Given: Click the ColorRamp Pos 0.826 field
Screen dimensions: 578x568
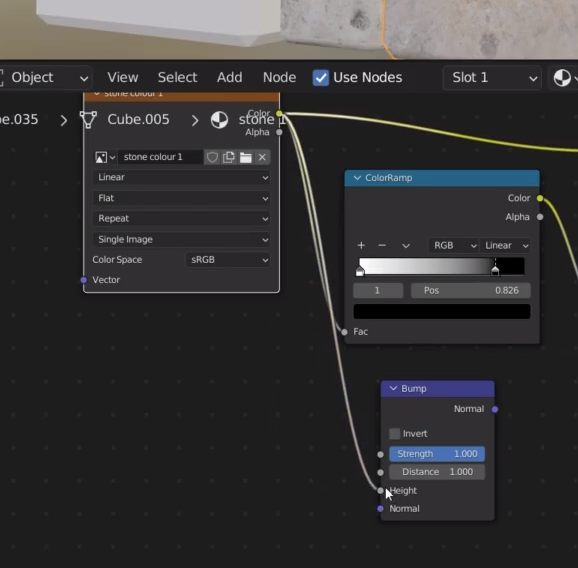Looking at the screenshot, I should point(471,291).
